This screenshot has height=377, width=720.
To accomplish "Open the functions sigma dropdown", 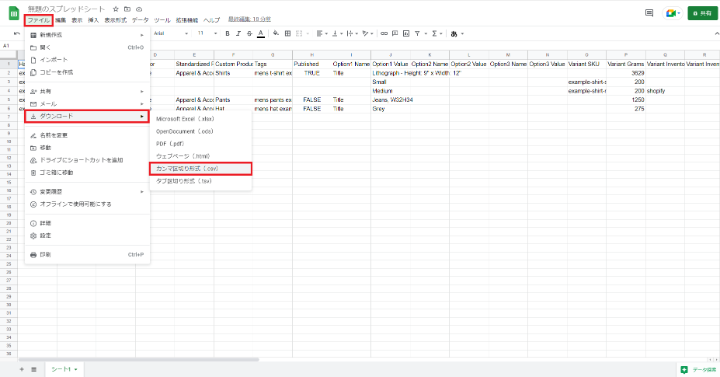I will coord(436,34).
